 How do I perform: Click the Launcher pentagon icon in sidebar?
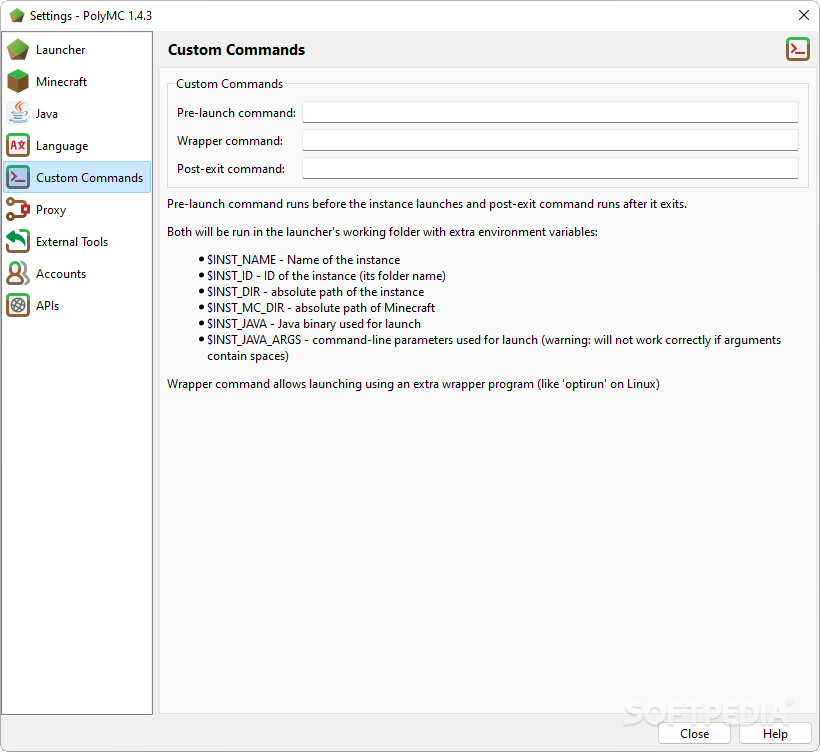coord(18,50)
